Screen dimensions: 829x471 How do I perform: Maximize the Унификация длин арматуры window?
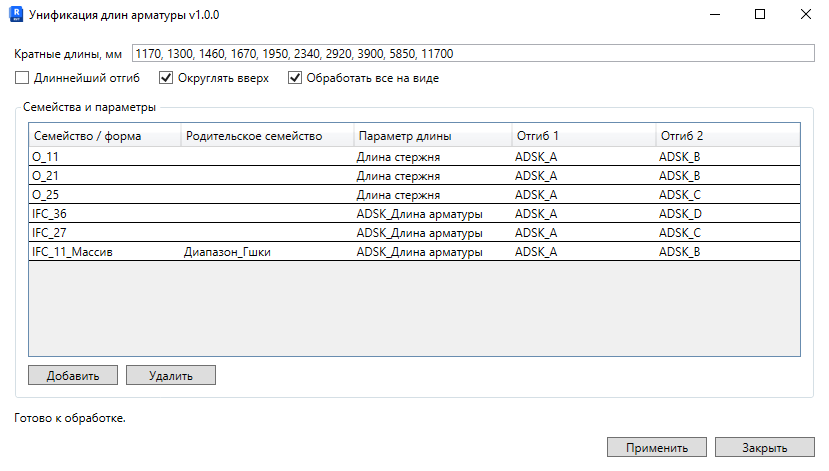click(x=760, y=14)
